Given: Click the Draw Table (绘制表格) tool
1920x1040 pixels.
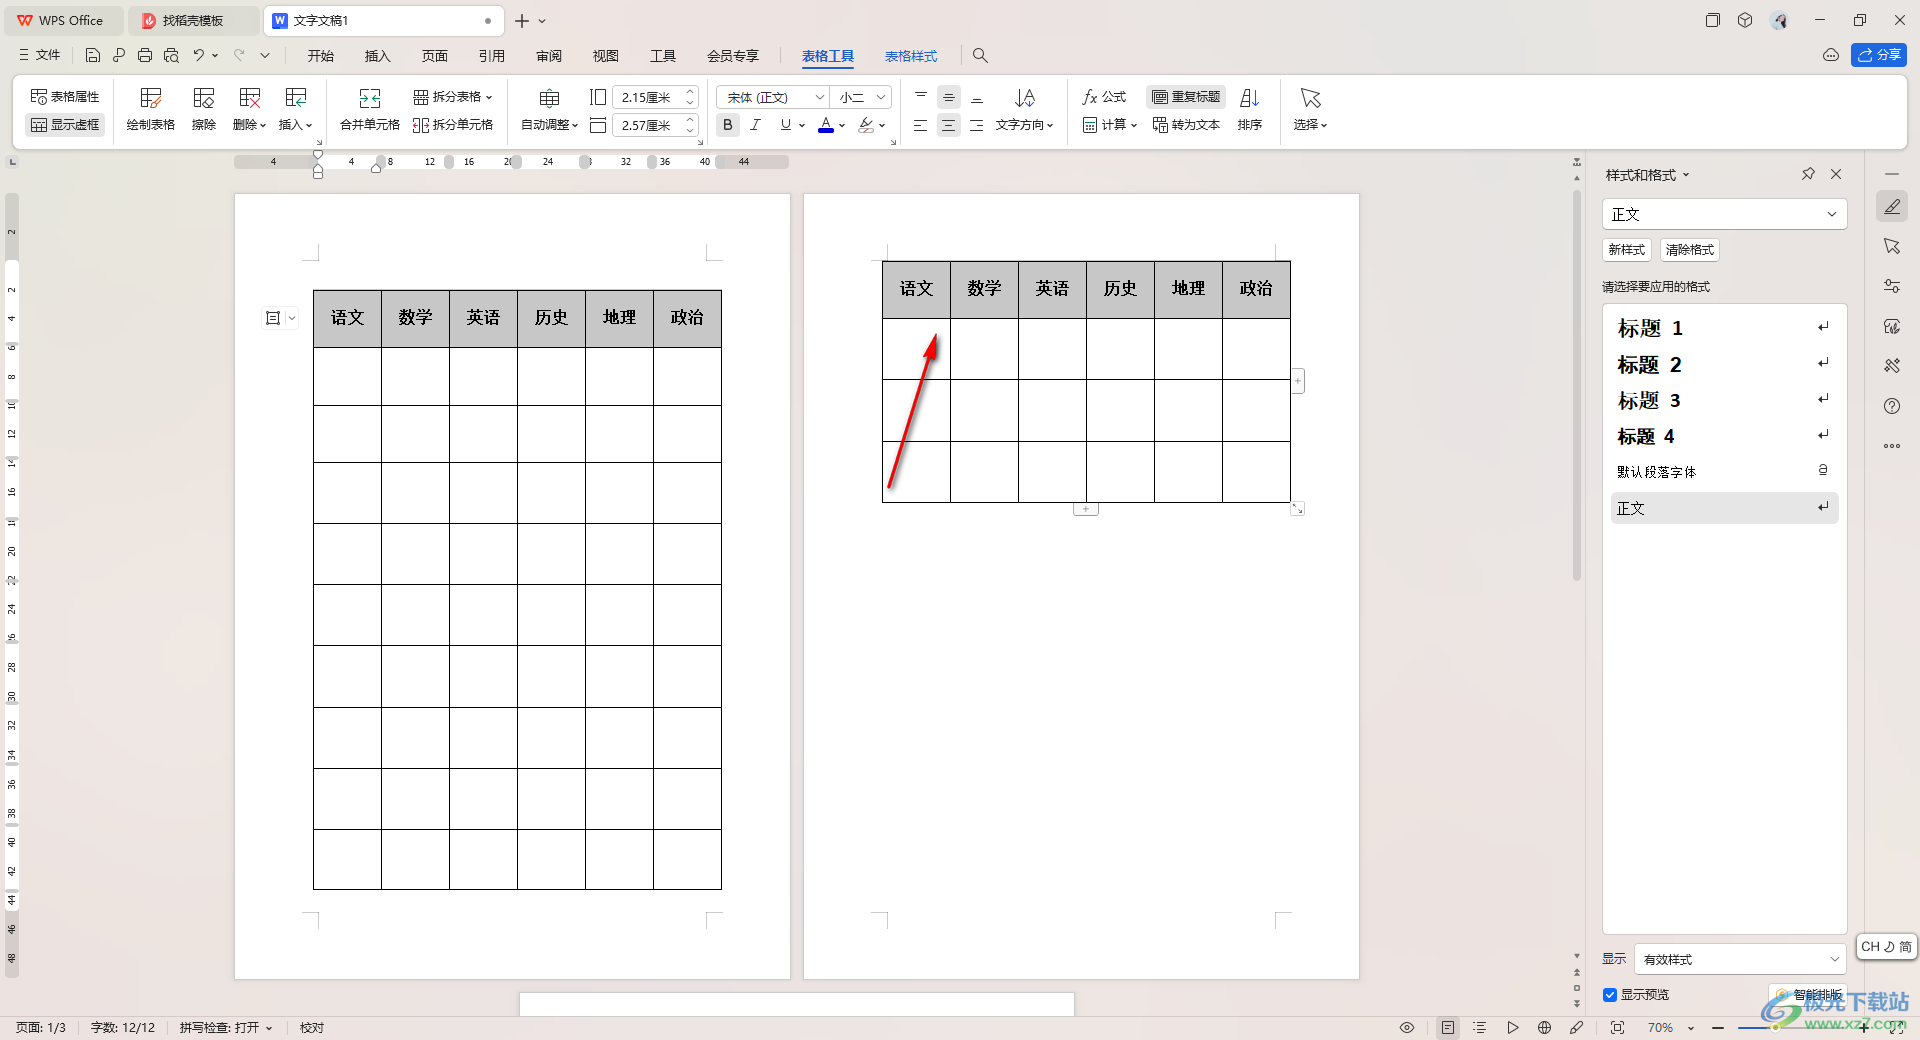Looking at the screenshot, I should 151,110.
